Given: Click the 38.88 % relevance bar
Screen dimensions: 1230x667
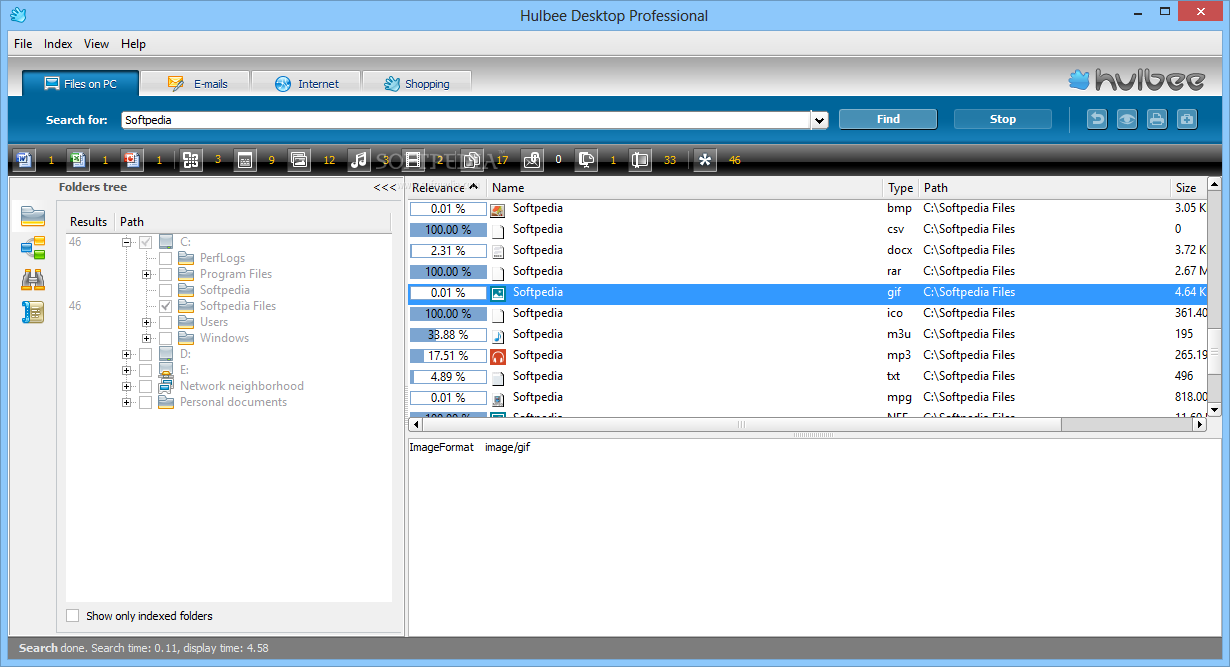Looking at the screenshot, I should click(448, 335).
